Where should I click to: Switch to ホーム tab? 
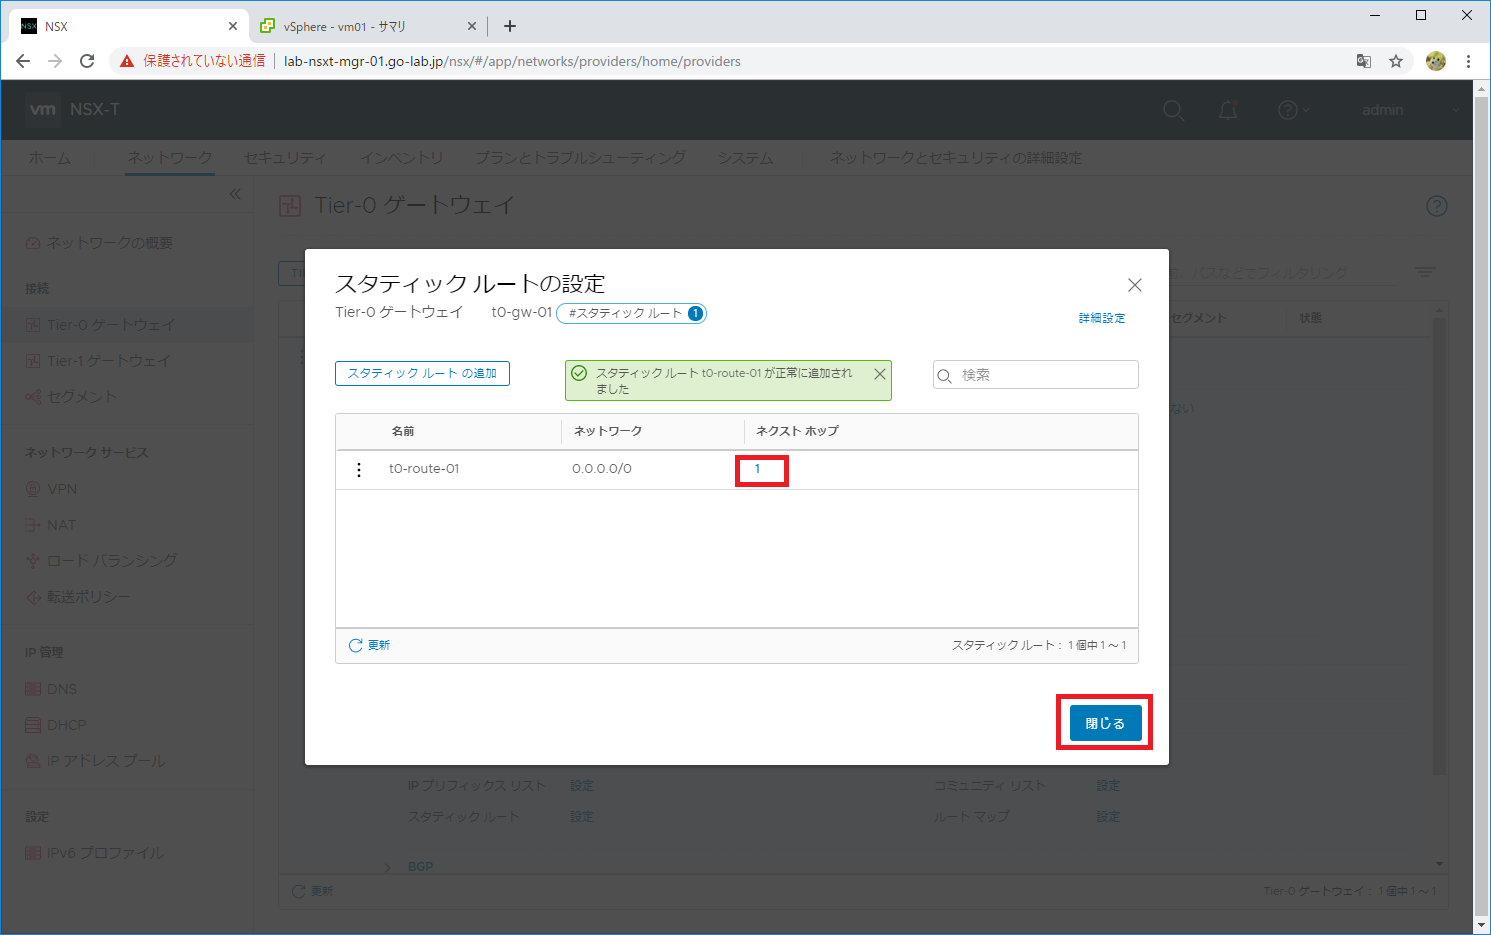(x=49, y=158)
